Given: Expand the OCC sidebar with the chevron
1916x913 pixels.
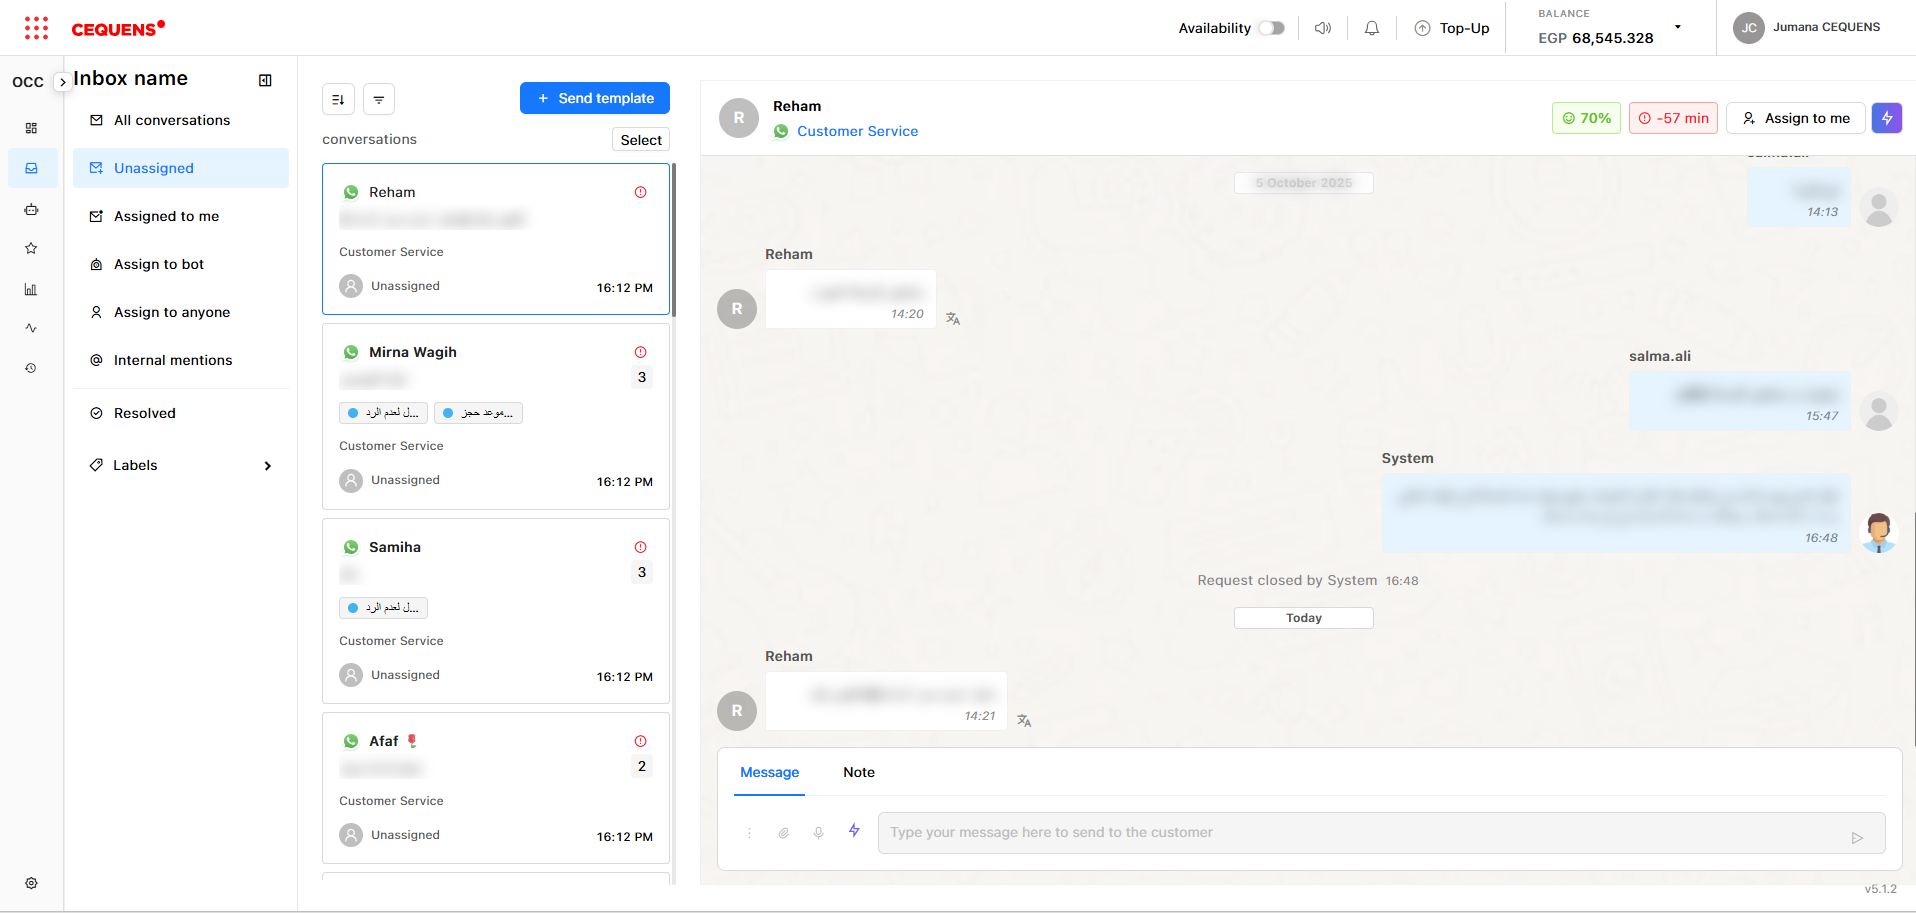Looking at the screenshot, I should [x=63, y=82].
